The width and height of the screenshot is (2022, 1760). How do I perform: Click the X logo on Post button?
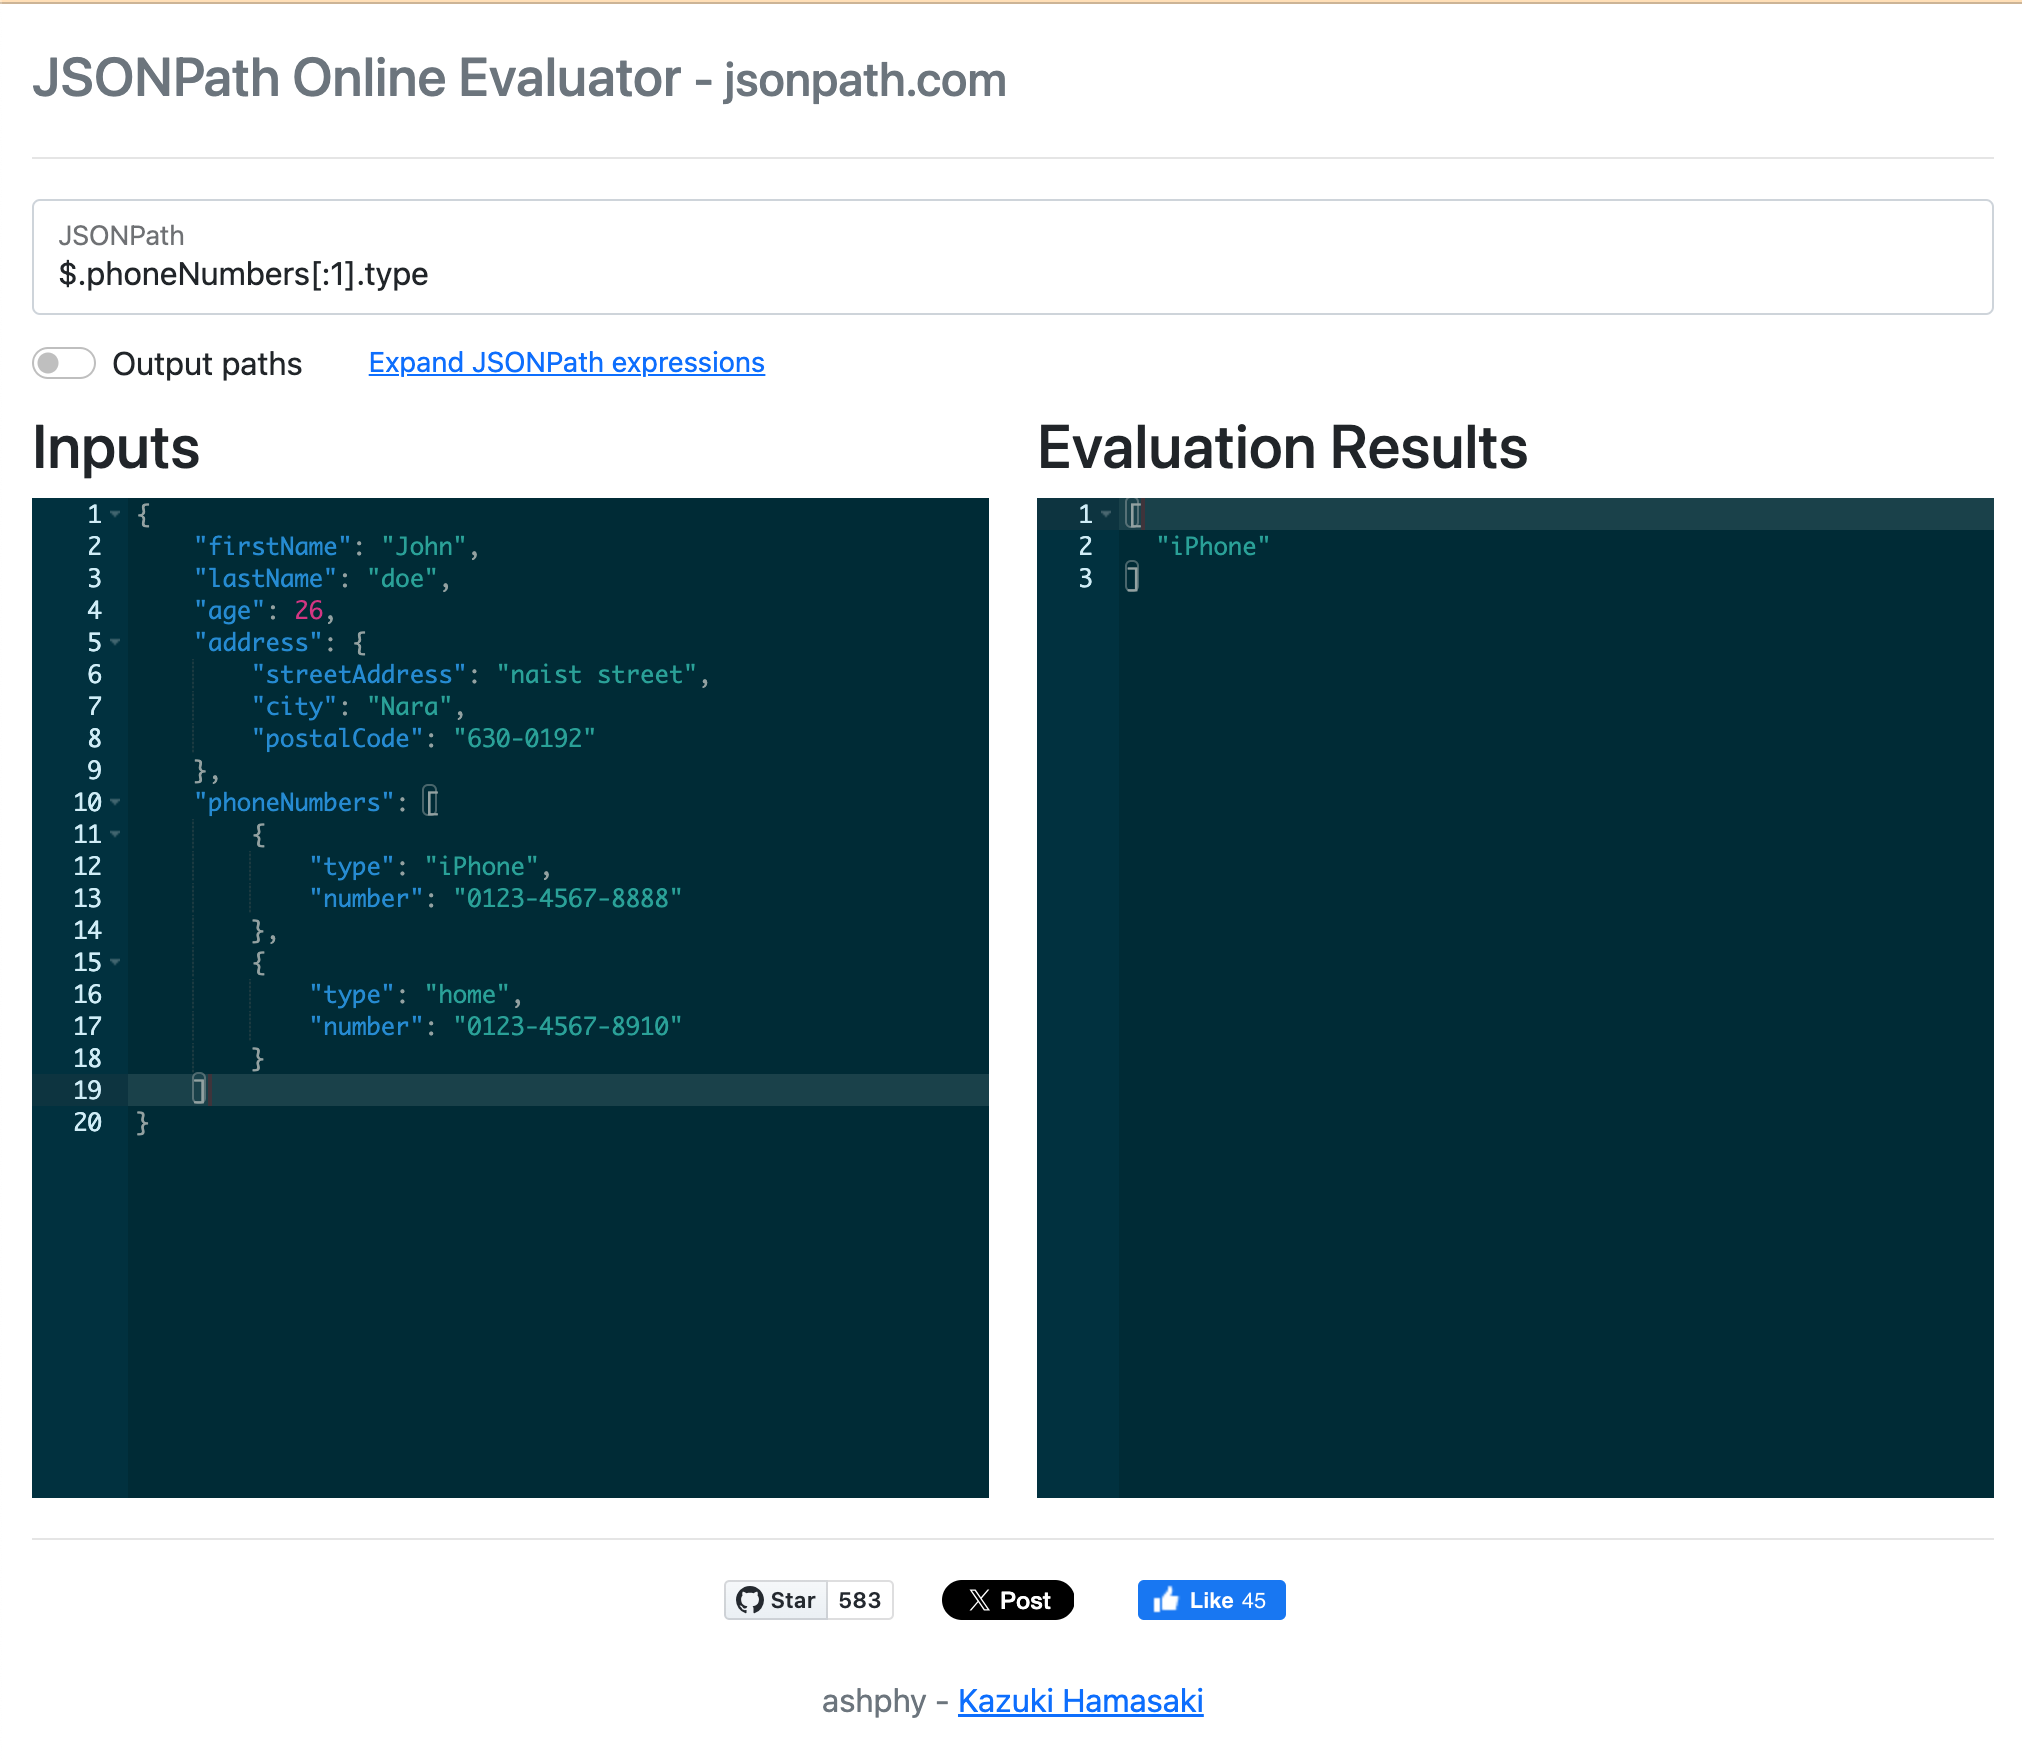tap(979, 1600)
